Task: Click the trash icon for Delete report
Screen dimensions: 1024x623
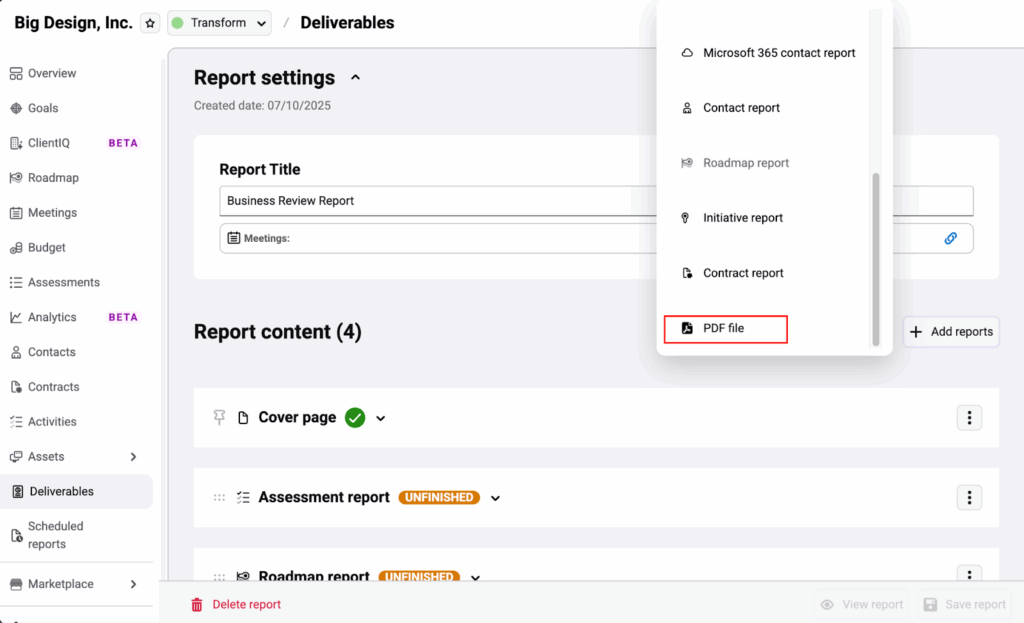Action: coord(197,604)
